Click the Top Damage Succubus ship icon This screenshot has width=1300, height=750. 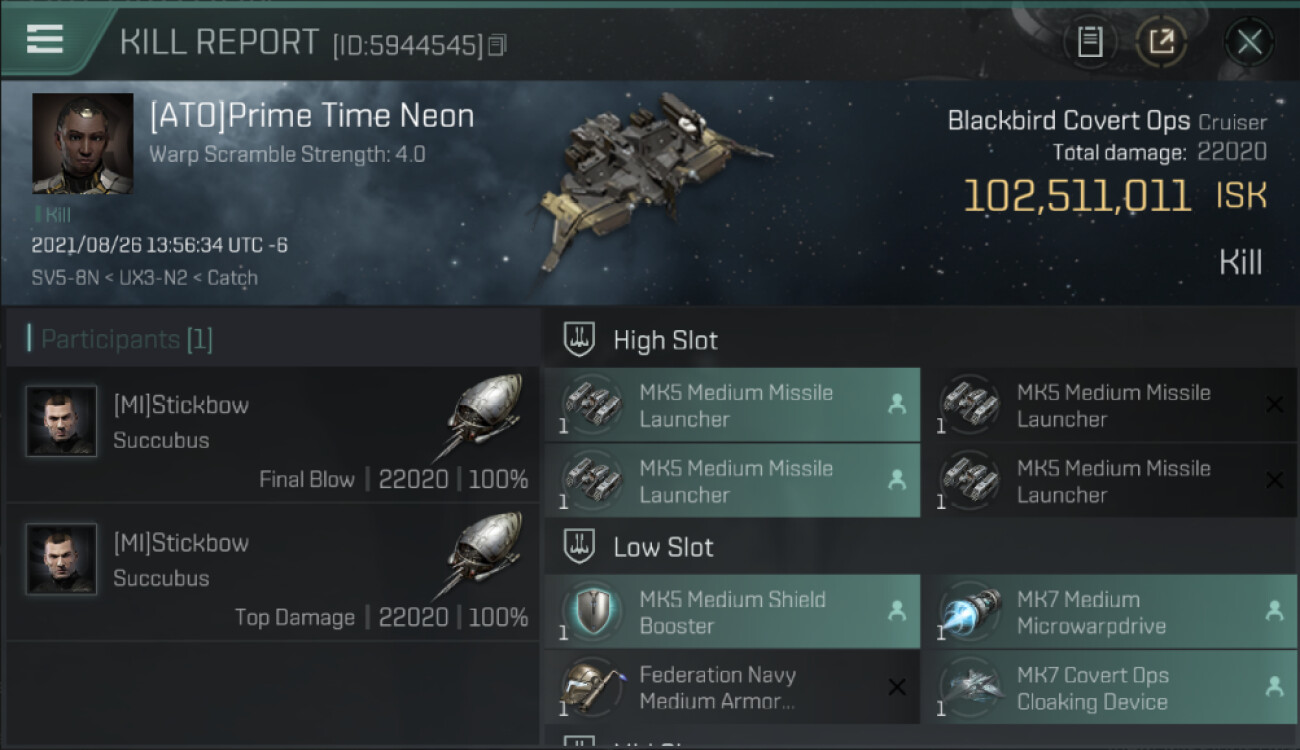pyautogui.click(x=484, y=554)
